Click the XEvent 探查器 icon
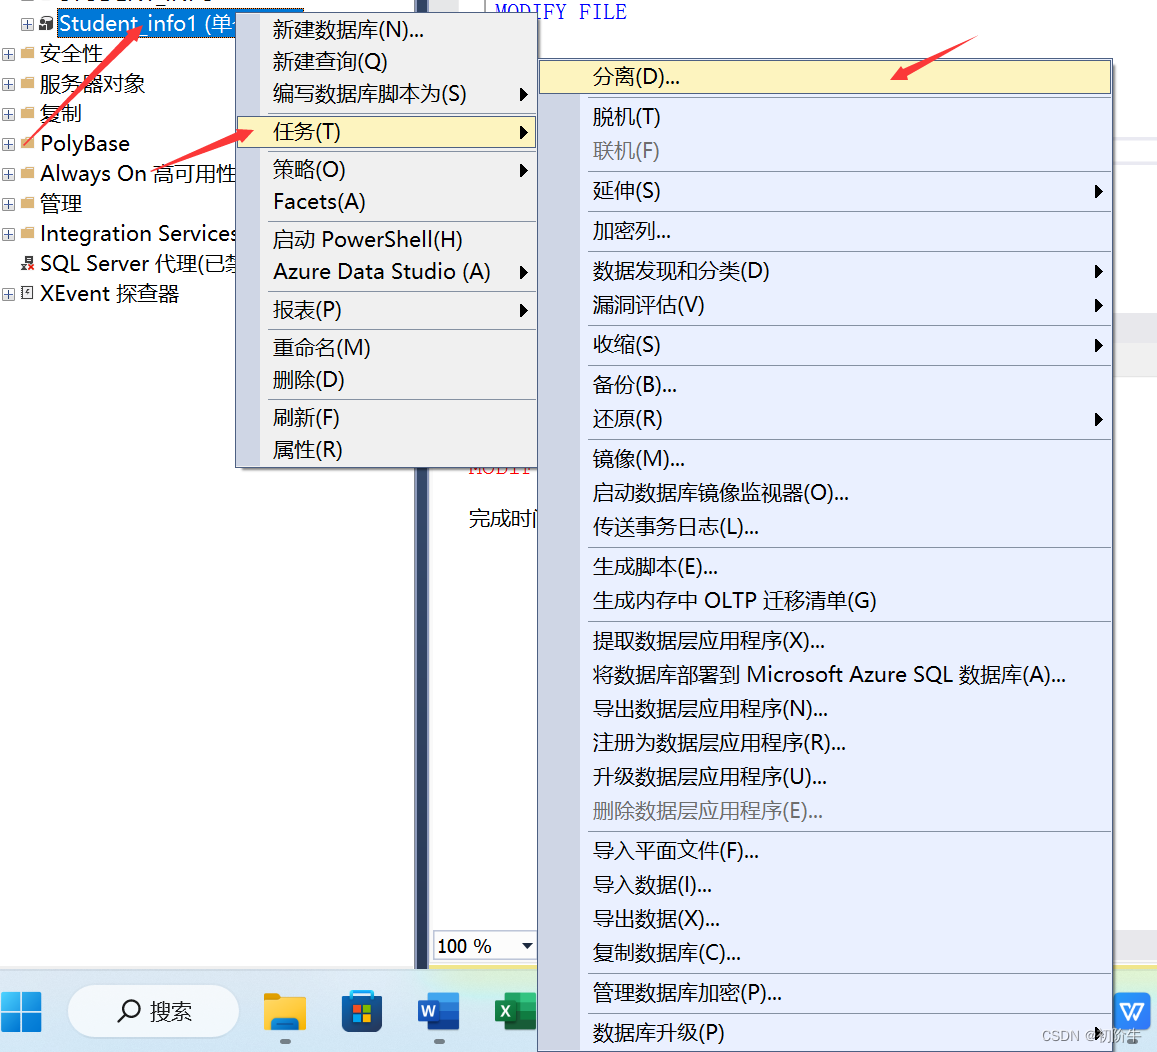Viewport: 1157px width, 1052px height. click(x=28, y=293)
